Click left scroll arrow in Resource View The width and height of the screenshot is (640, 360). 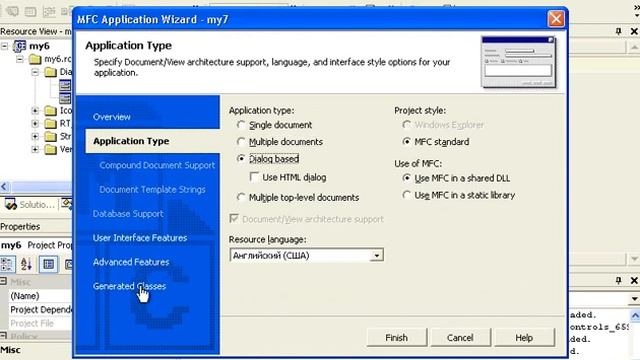pos(4,187)
